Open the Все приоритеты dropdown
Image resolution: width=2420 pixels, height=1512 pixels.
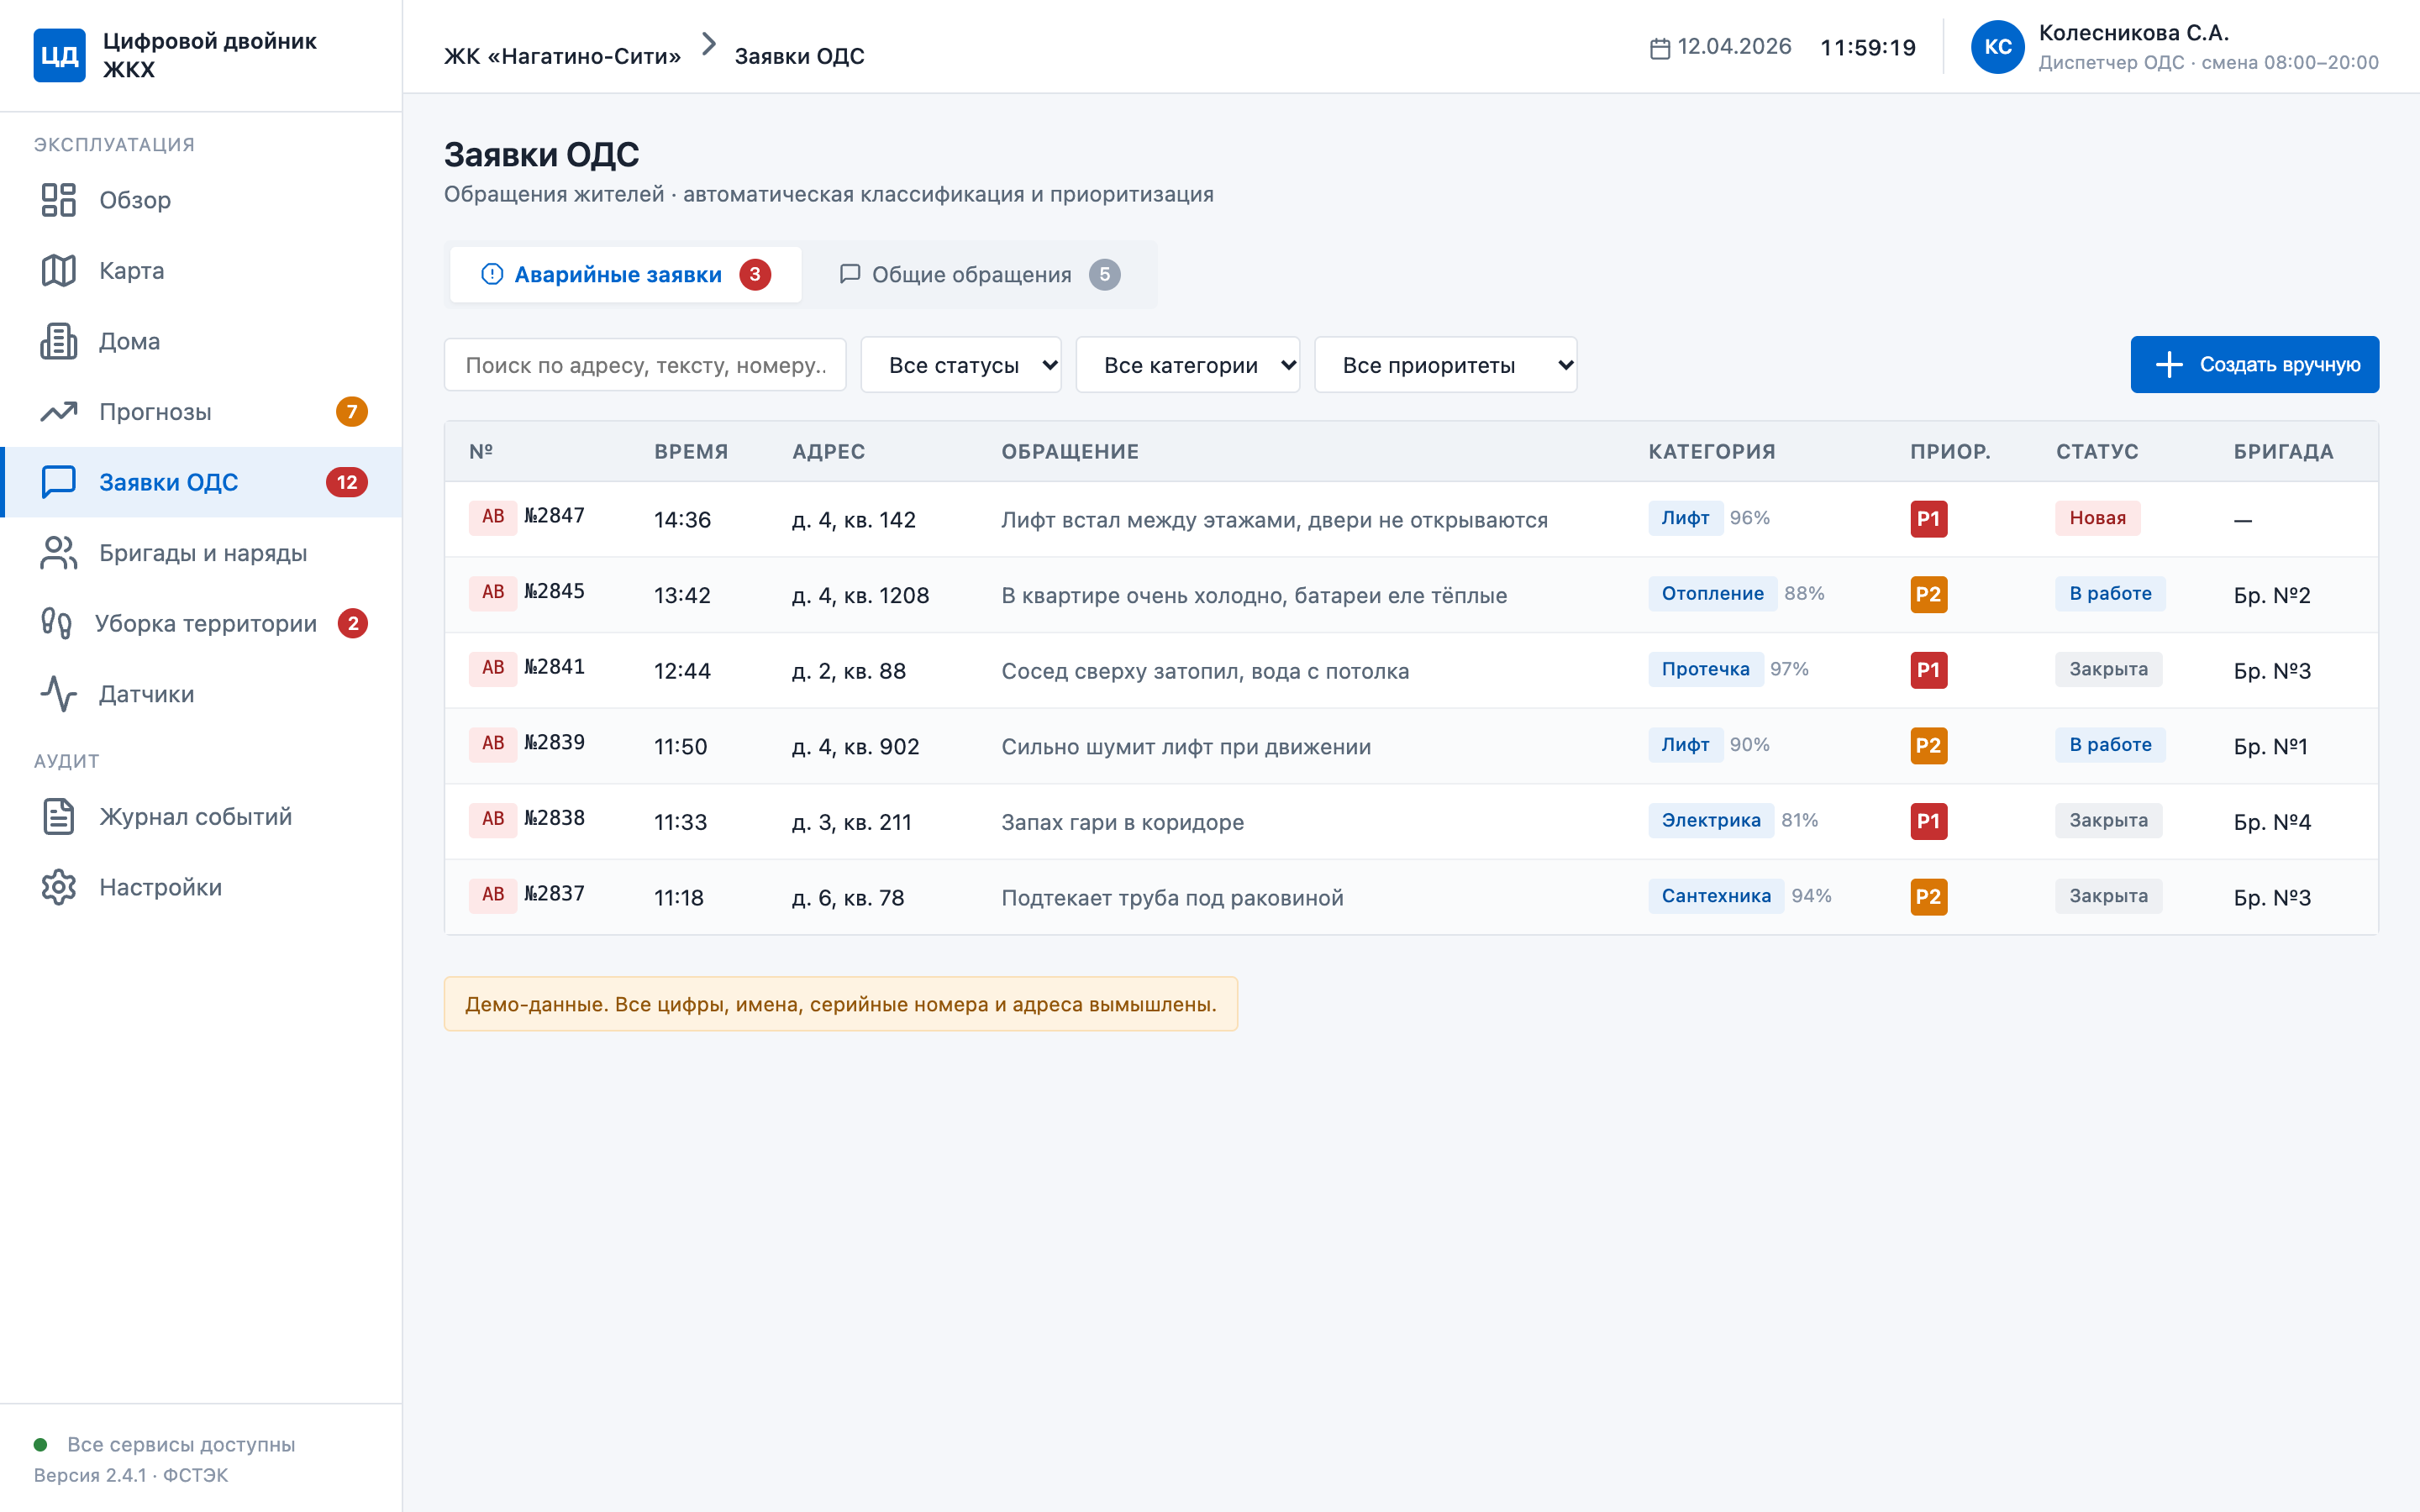tap(1446, 365)
